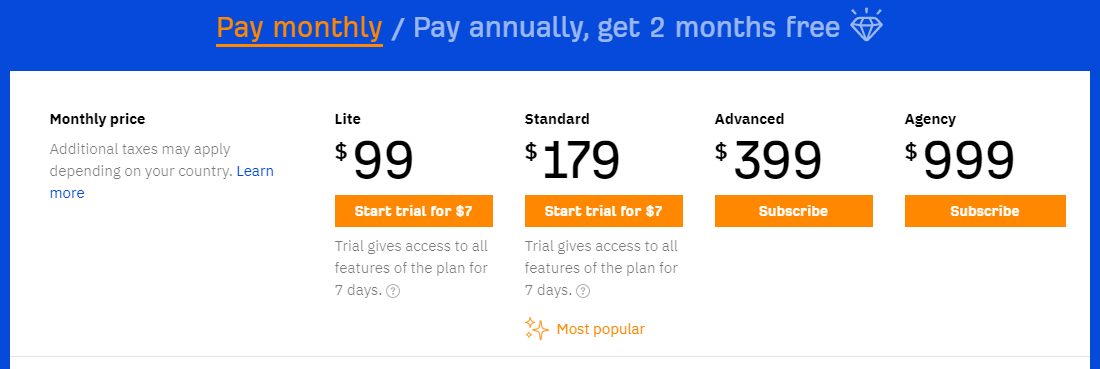This screenshot has width=1100, height=369.
Task: Click the $399 Advanced price
Action: click(x=768, y=160)
